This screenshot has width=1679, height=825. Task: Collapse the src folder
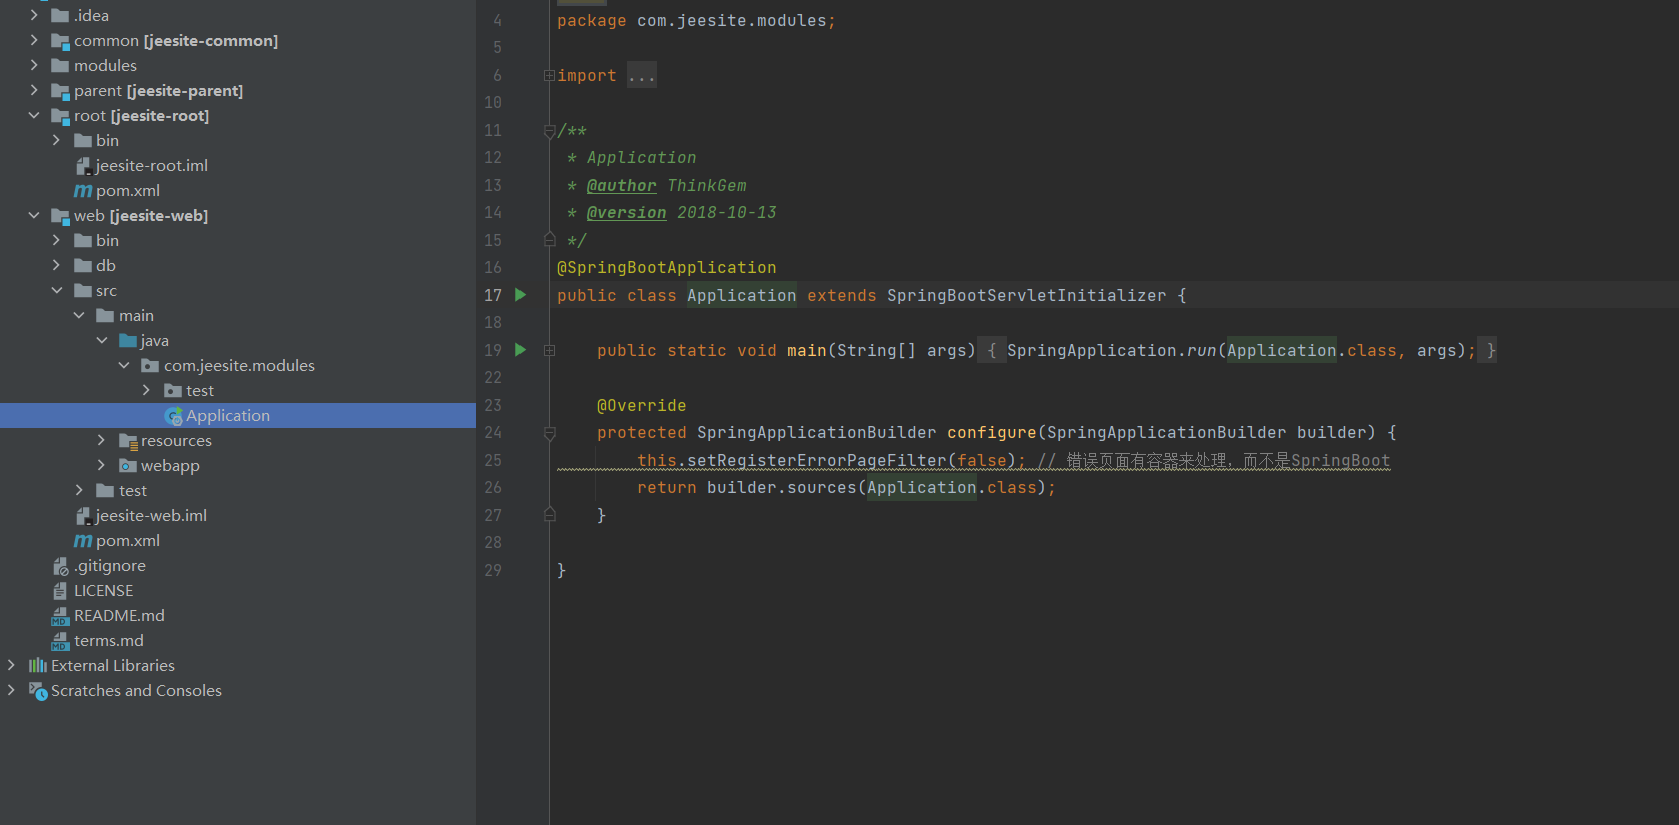coord(57,290)
